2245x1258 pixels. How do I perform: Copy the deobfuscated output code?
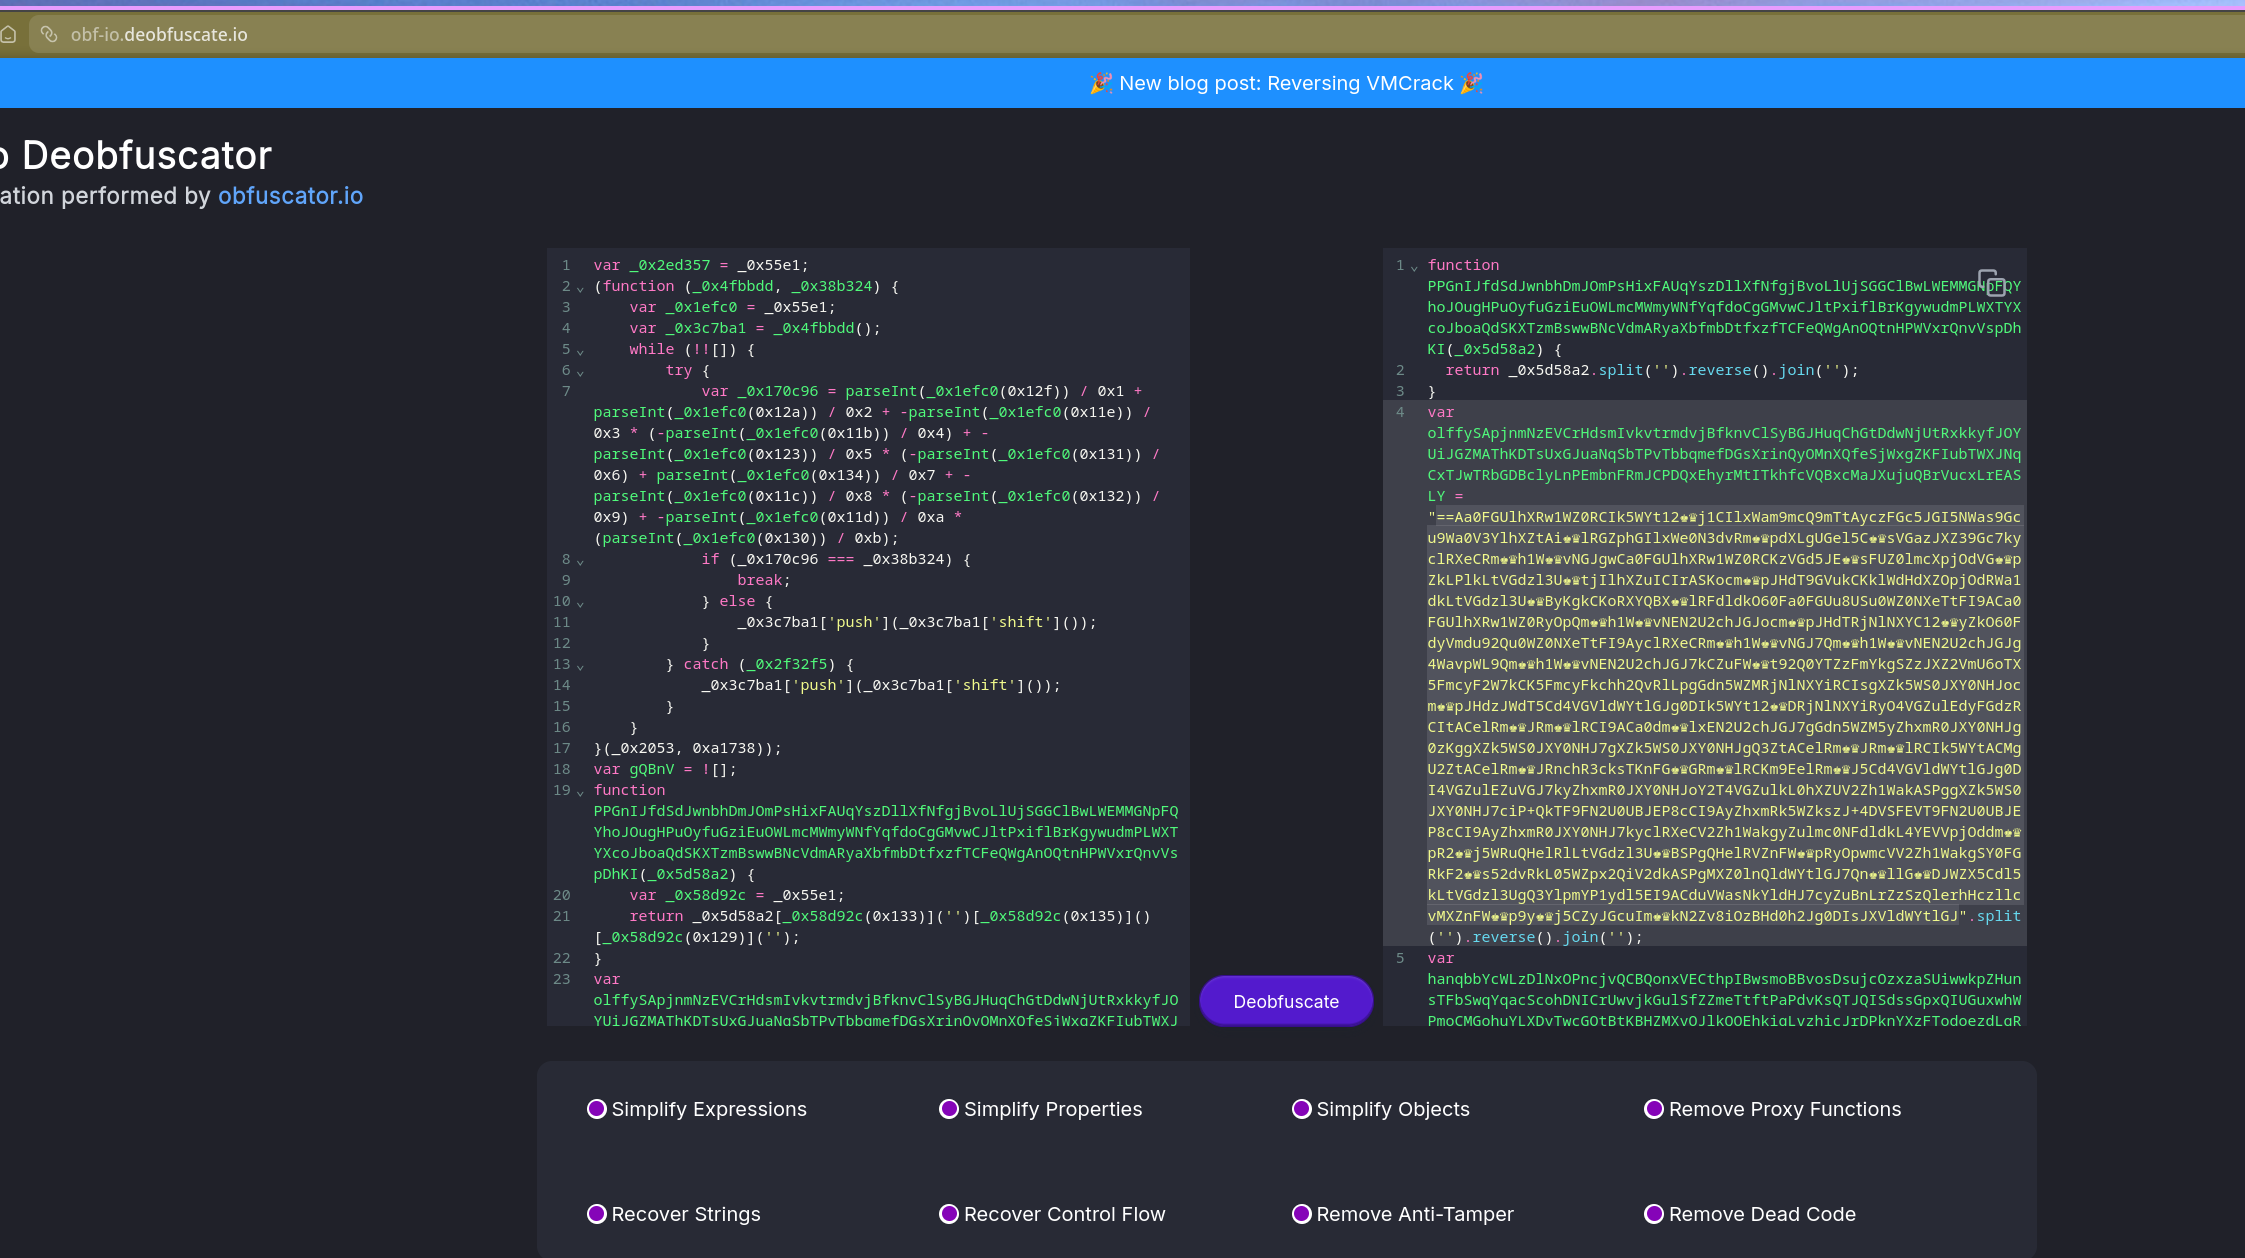(x=1990, y=282)
